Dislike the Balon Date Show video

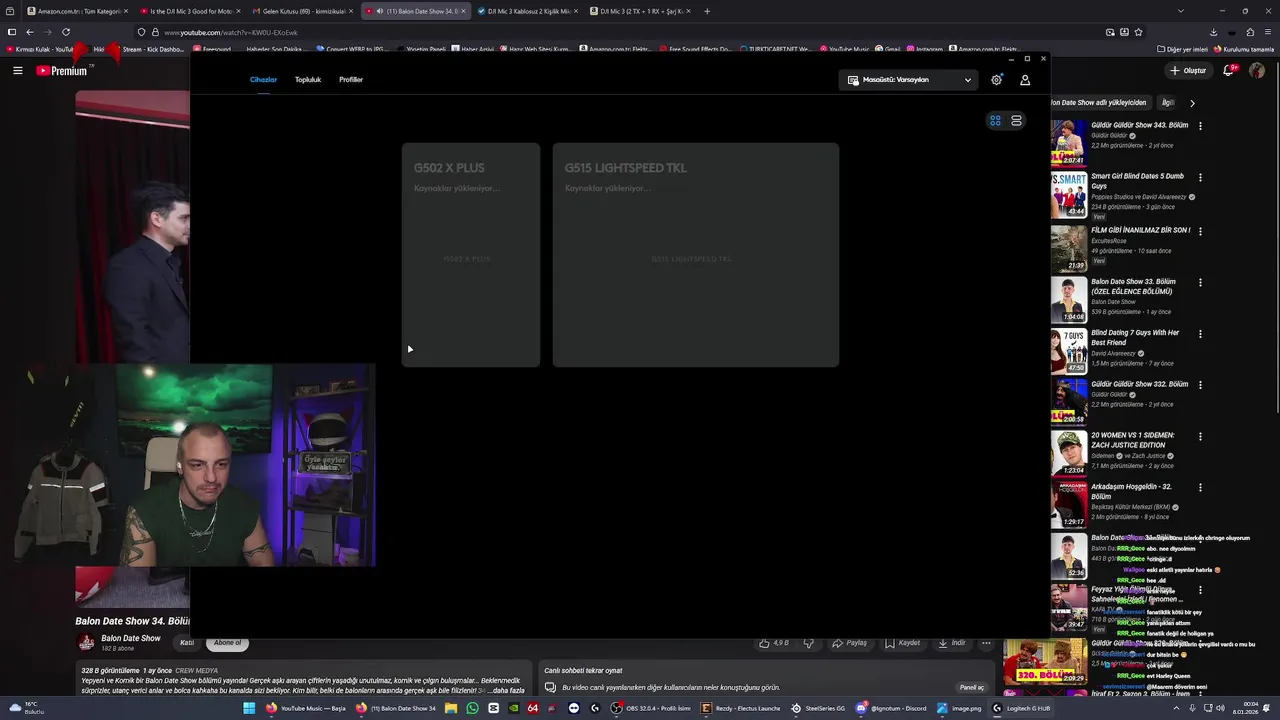pos(809,643)
